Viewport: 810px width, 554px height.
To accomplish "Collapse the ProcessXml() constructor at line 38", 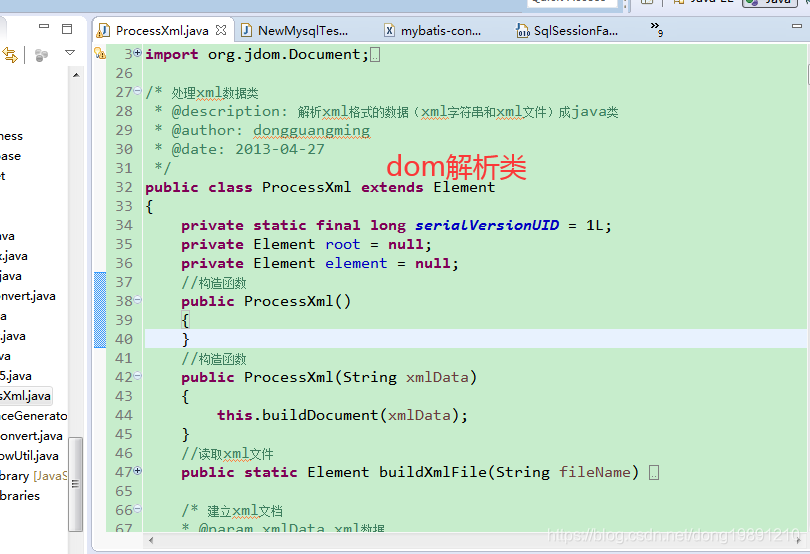I will 137,300.
